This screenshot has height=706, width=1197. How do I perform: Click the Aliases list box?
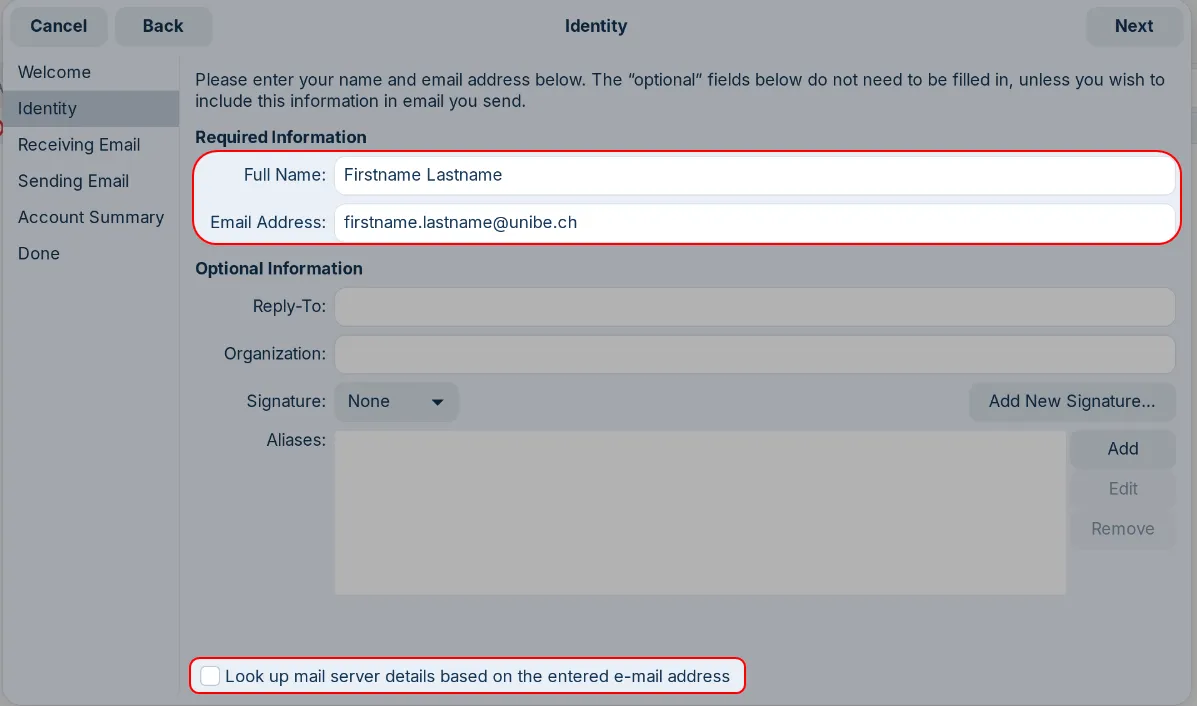pyautogui.click(x=700, y=512)
